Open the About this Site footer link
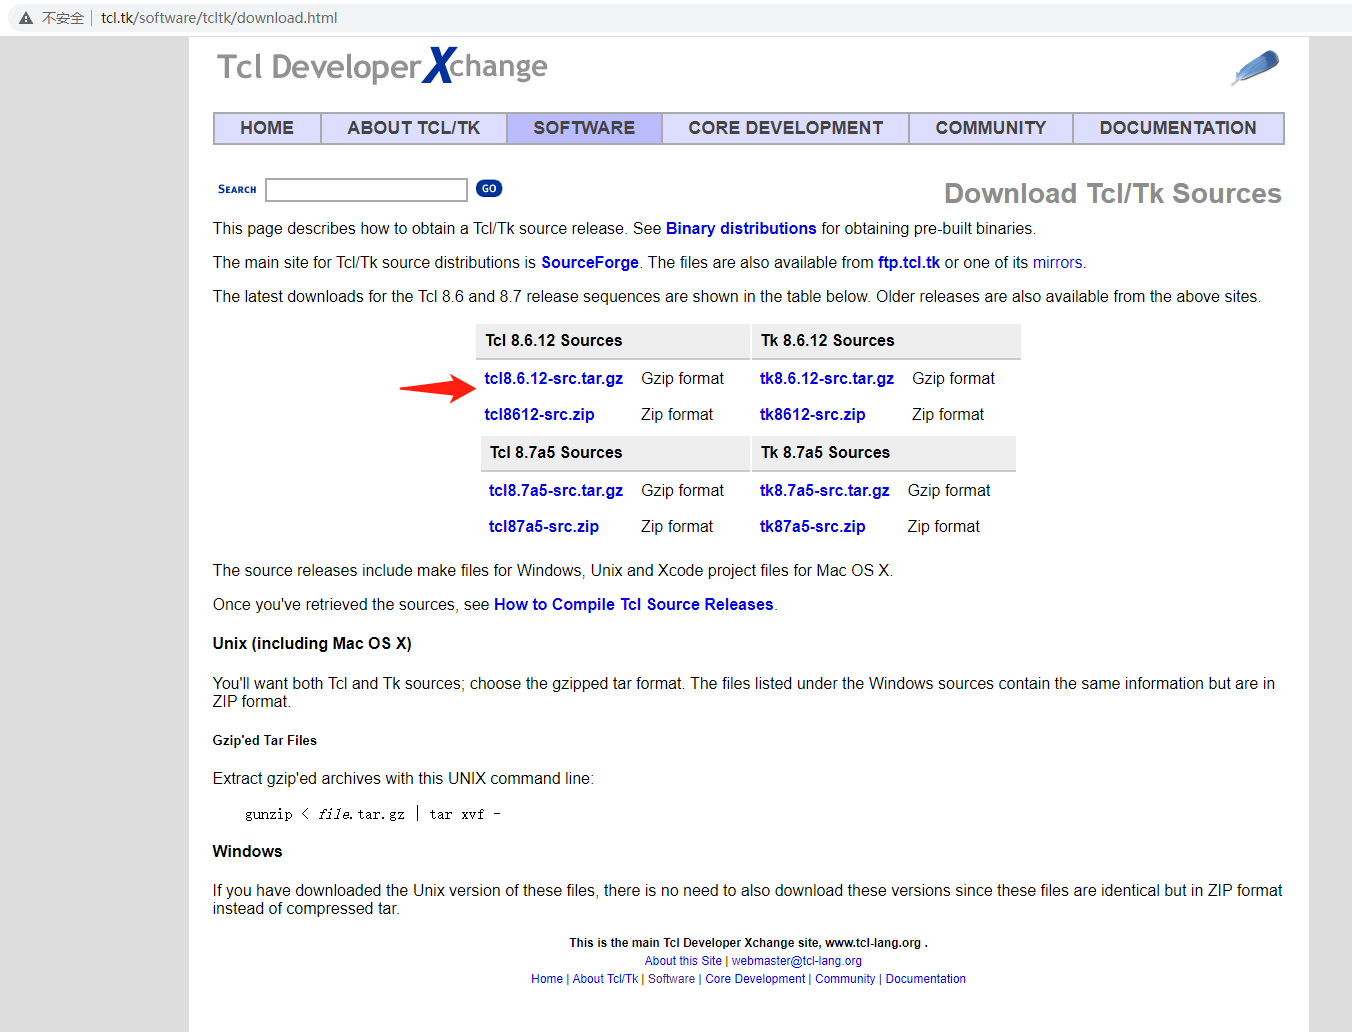 683,961
